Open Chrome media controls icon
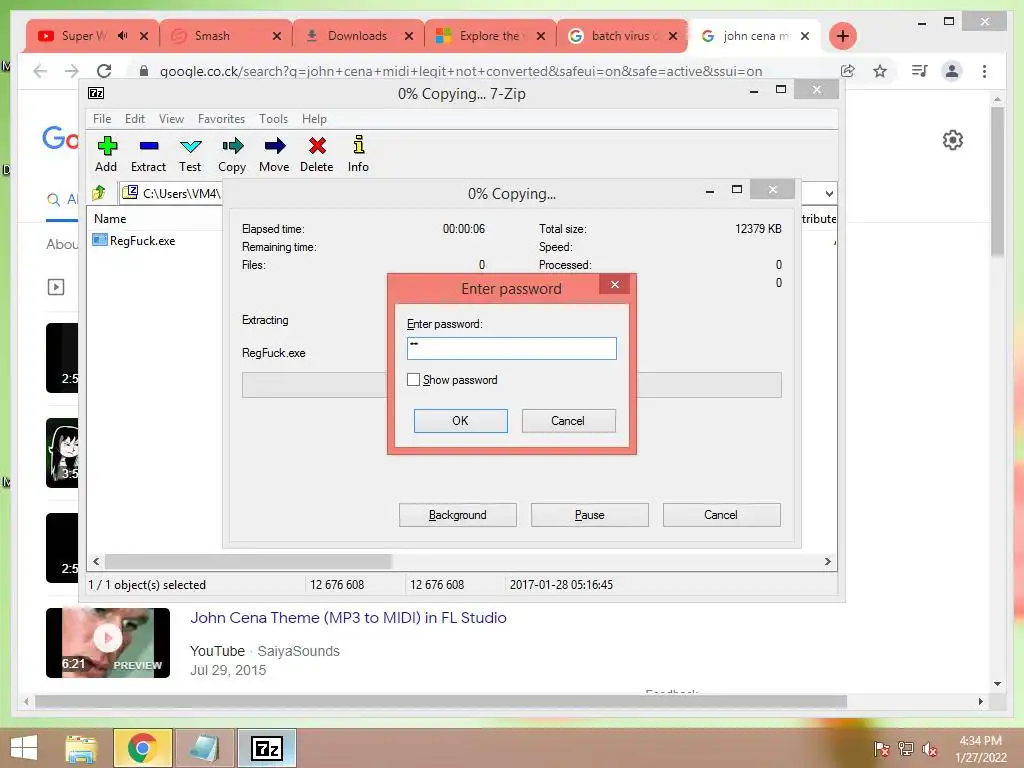This screenshot has height=768, width=1024. [920, 71]
